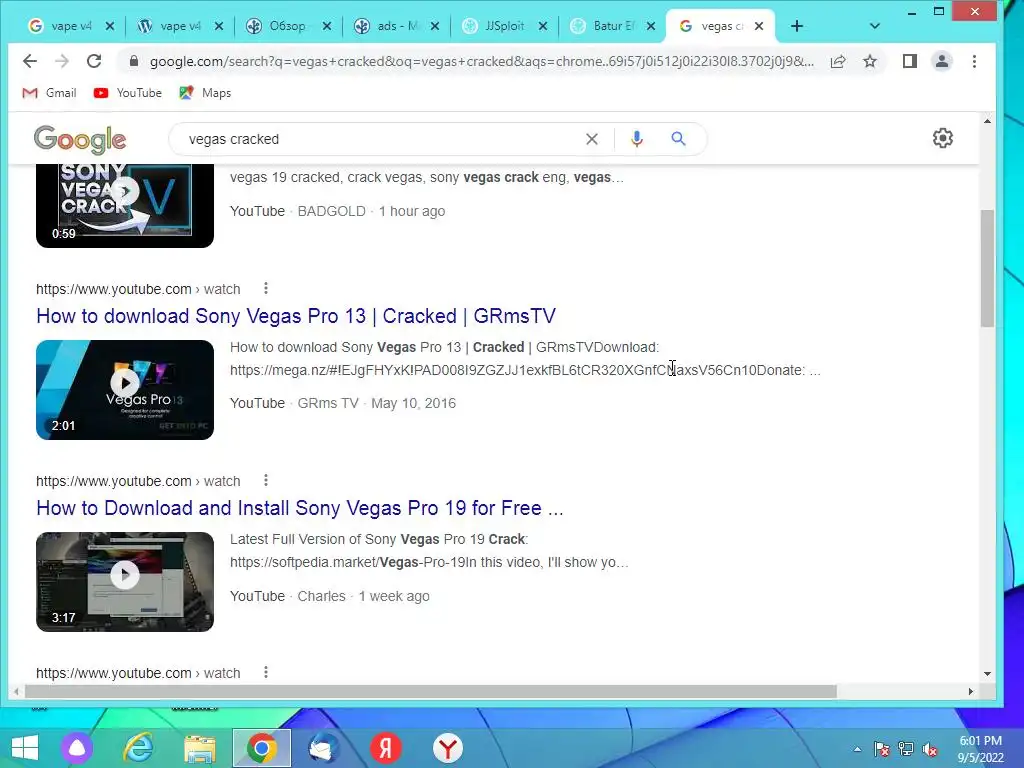This screenshot has height=768, width=1024.
Task: Click the vertical page scrollbar thumb
Action: pos(987,268)
